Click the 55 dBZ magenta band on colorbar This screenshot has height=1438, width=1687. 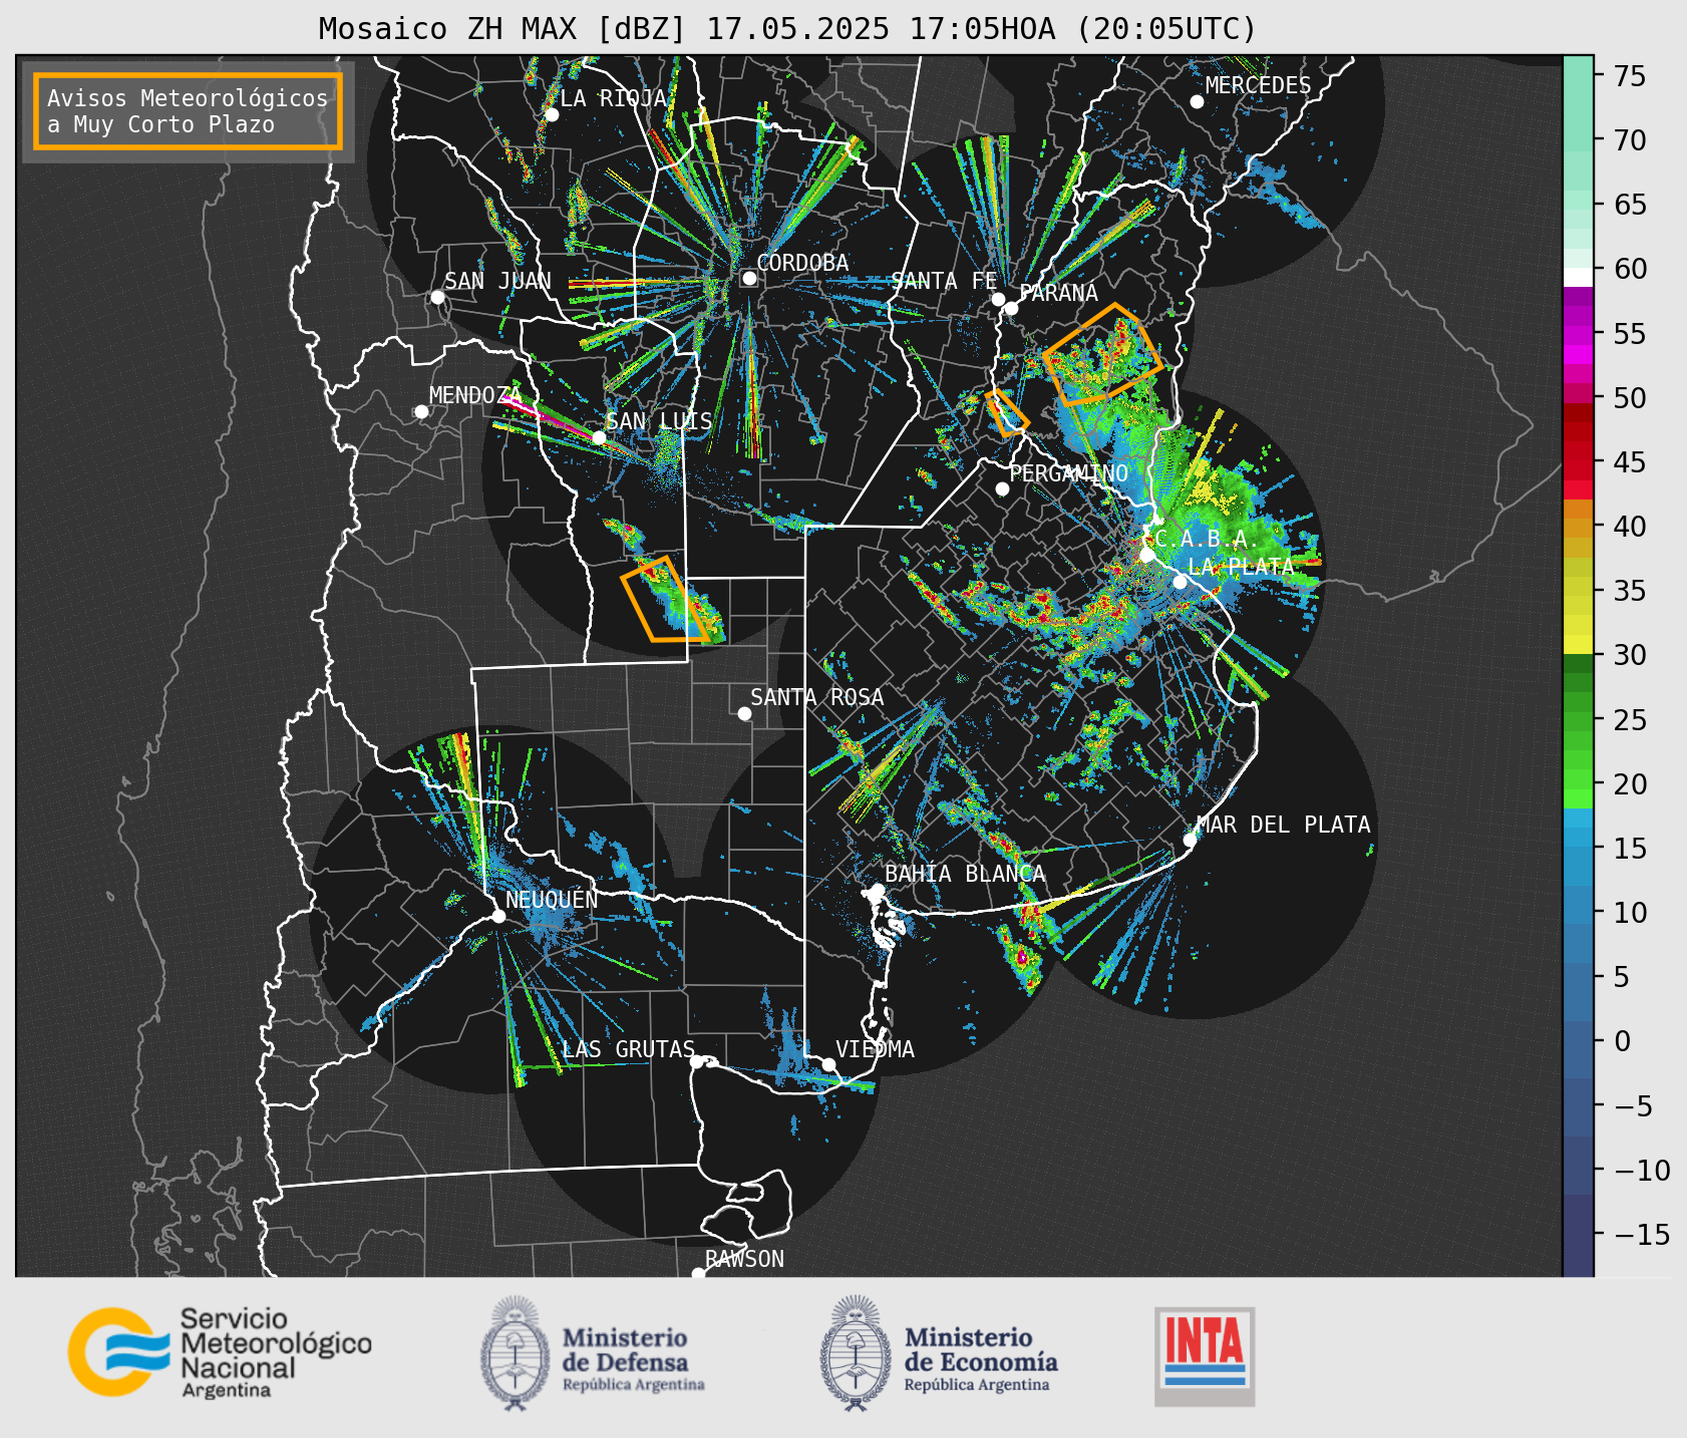point(1578,334)
